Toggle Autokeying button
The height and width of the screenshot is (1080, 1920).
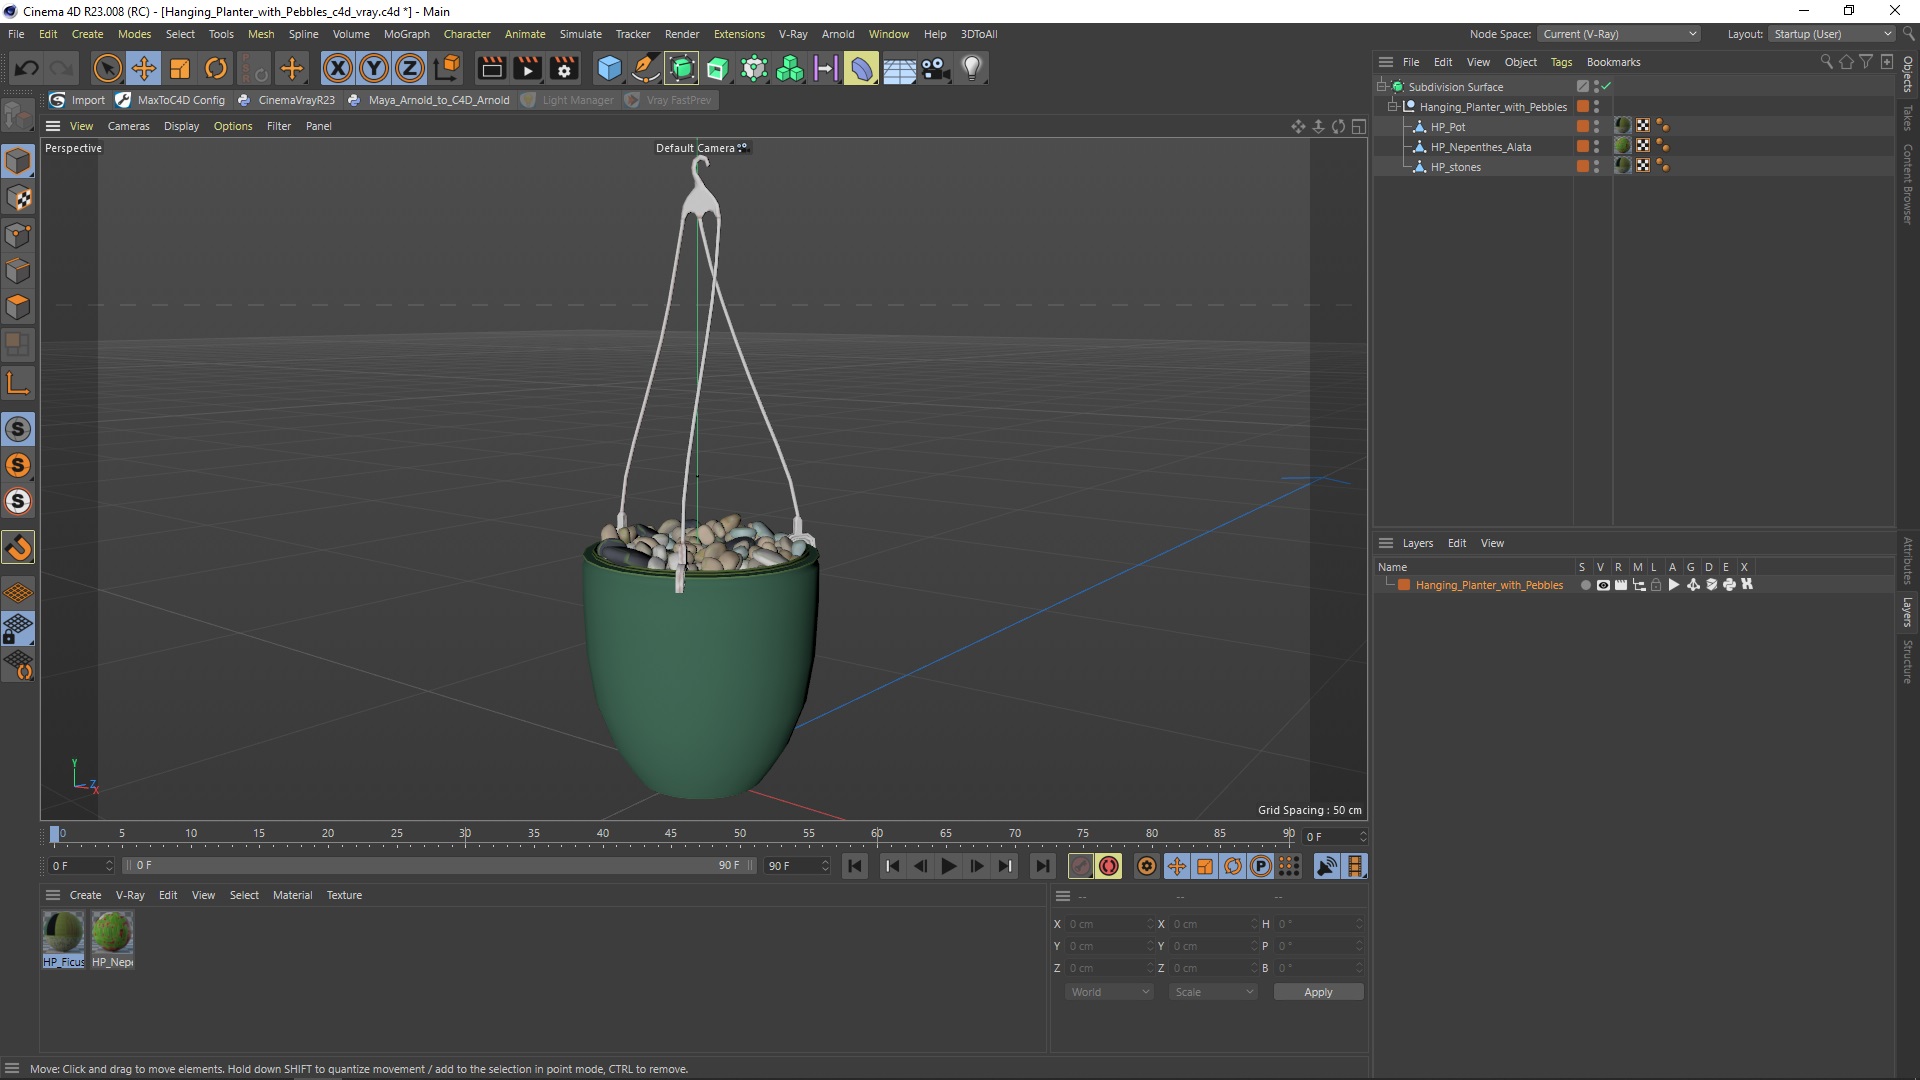(1109, 866)
